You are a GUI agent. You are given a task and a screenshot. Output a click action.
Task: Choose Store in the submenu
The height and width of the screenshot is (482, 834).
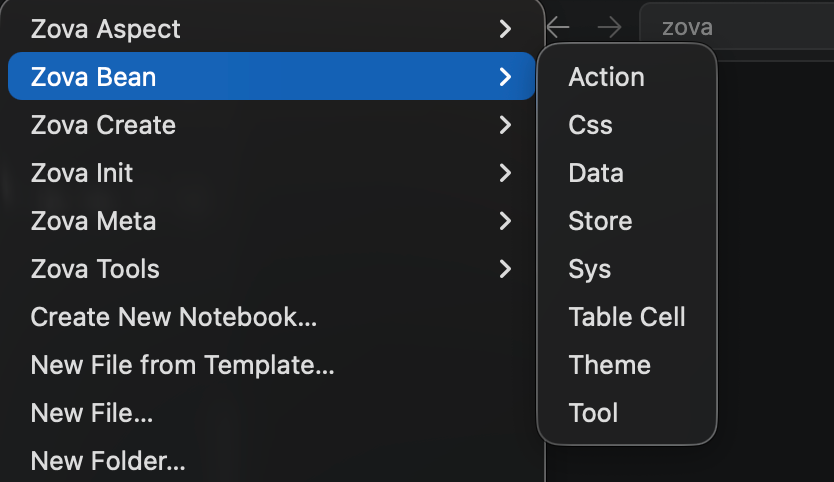pos(600,221)
